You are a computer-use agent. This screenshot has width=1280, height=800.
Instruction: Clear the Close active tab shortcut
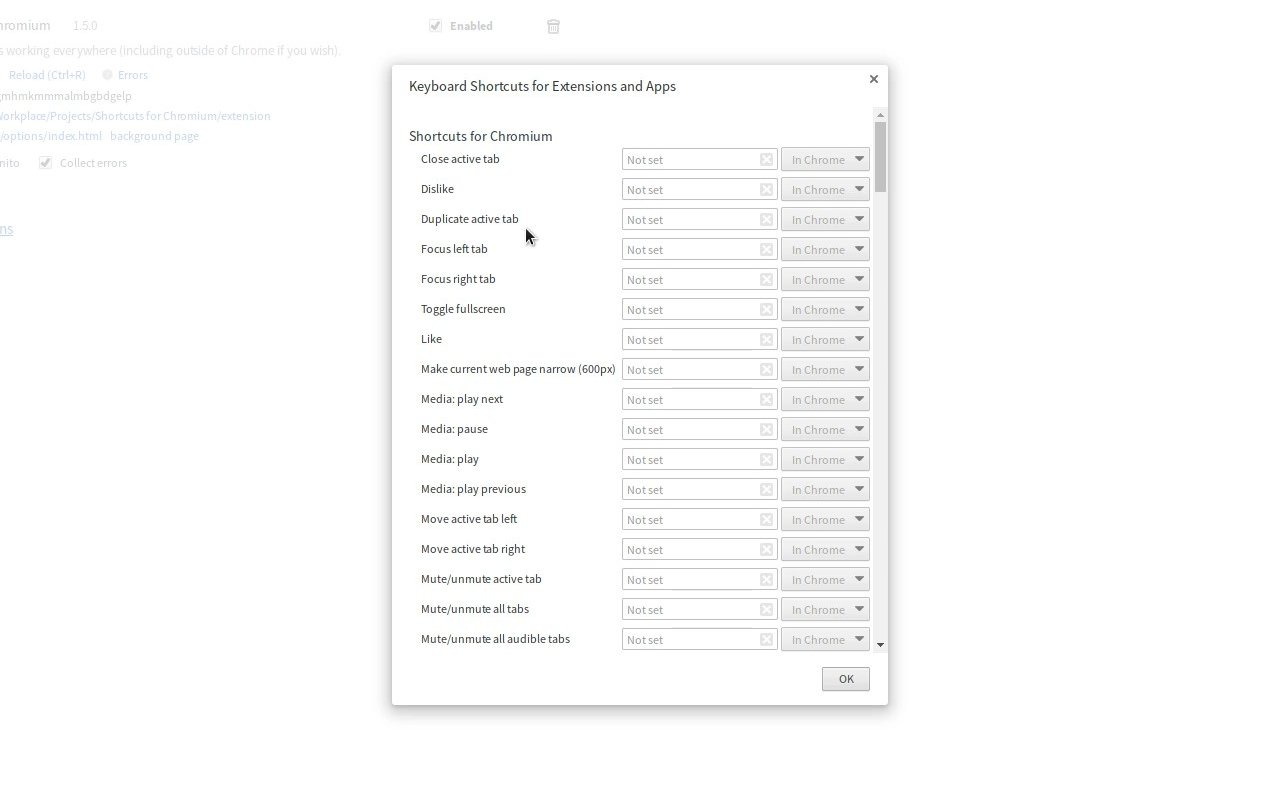tap(766, 160)
